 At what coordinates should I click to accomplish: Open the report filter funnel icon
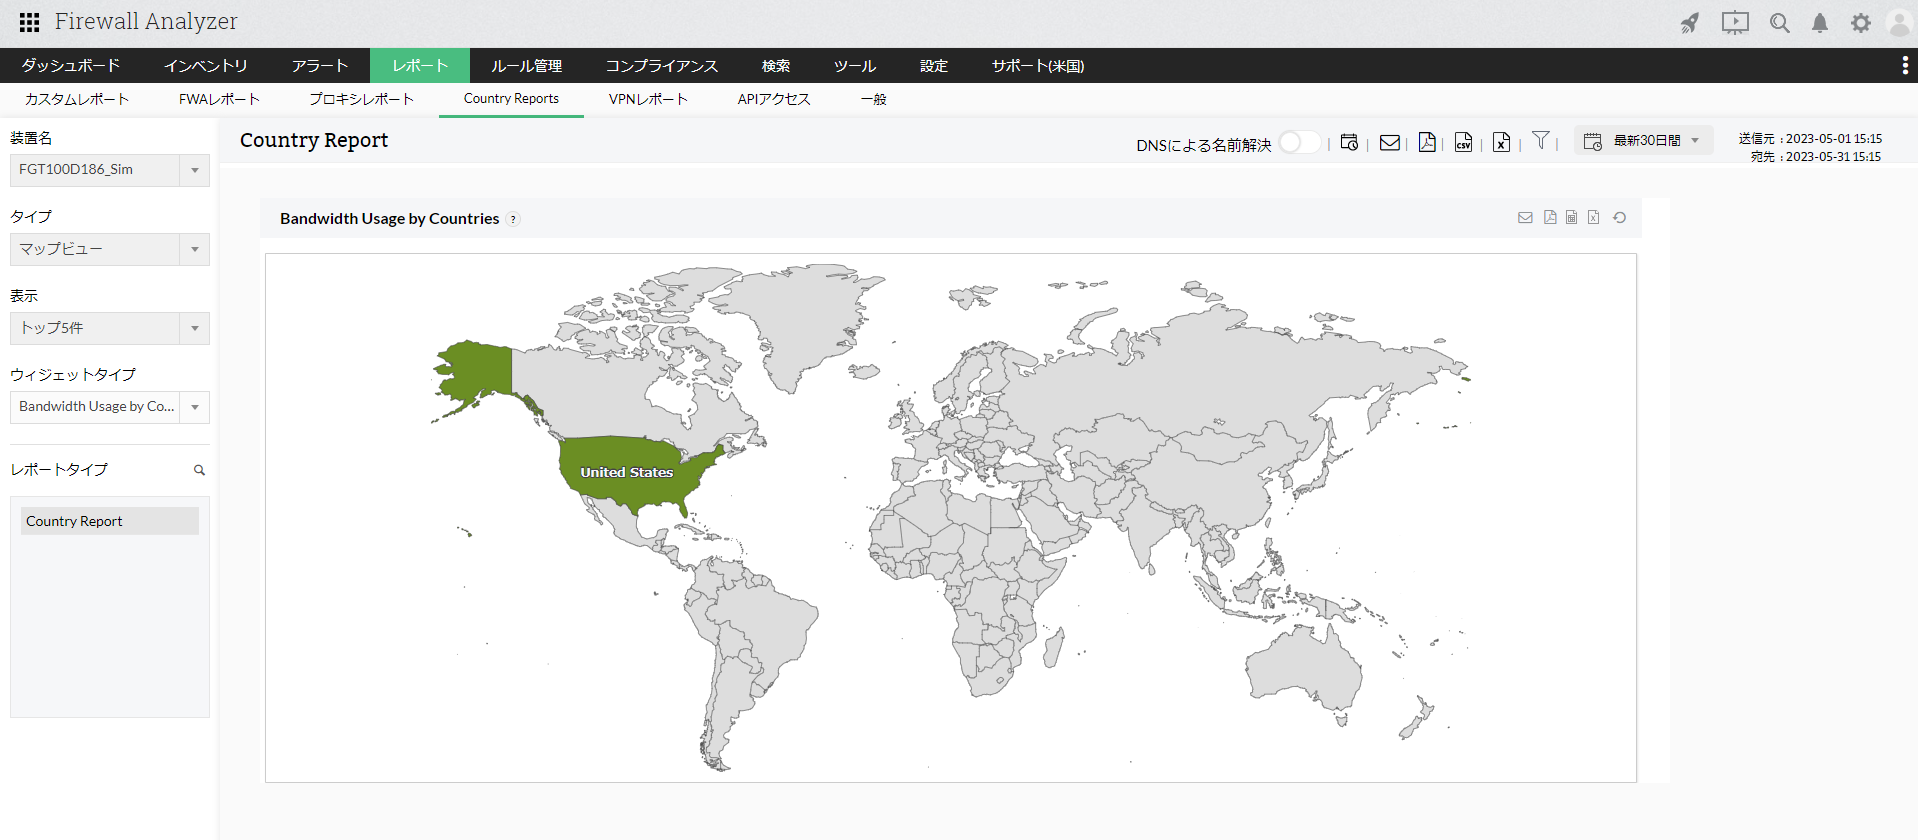(x=1541, y=140)
